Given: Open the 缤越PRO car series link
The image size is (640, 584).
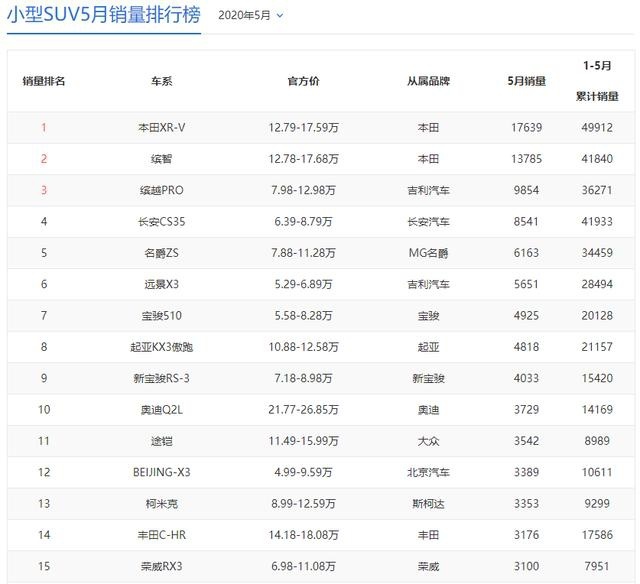Looking at the screenshot, I should coord(162,190).
